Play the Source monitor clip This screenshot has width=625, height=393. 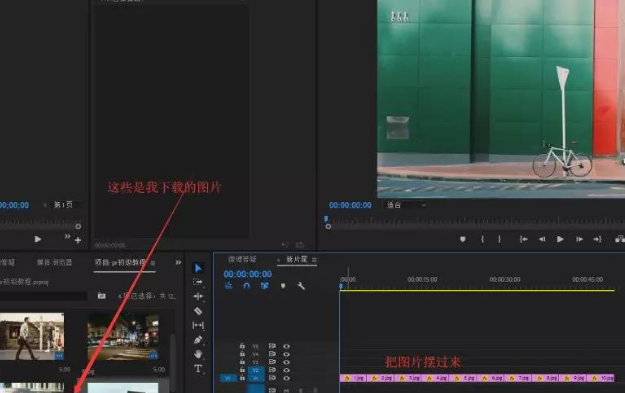(37, 239)
